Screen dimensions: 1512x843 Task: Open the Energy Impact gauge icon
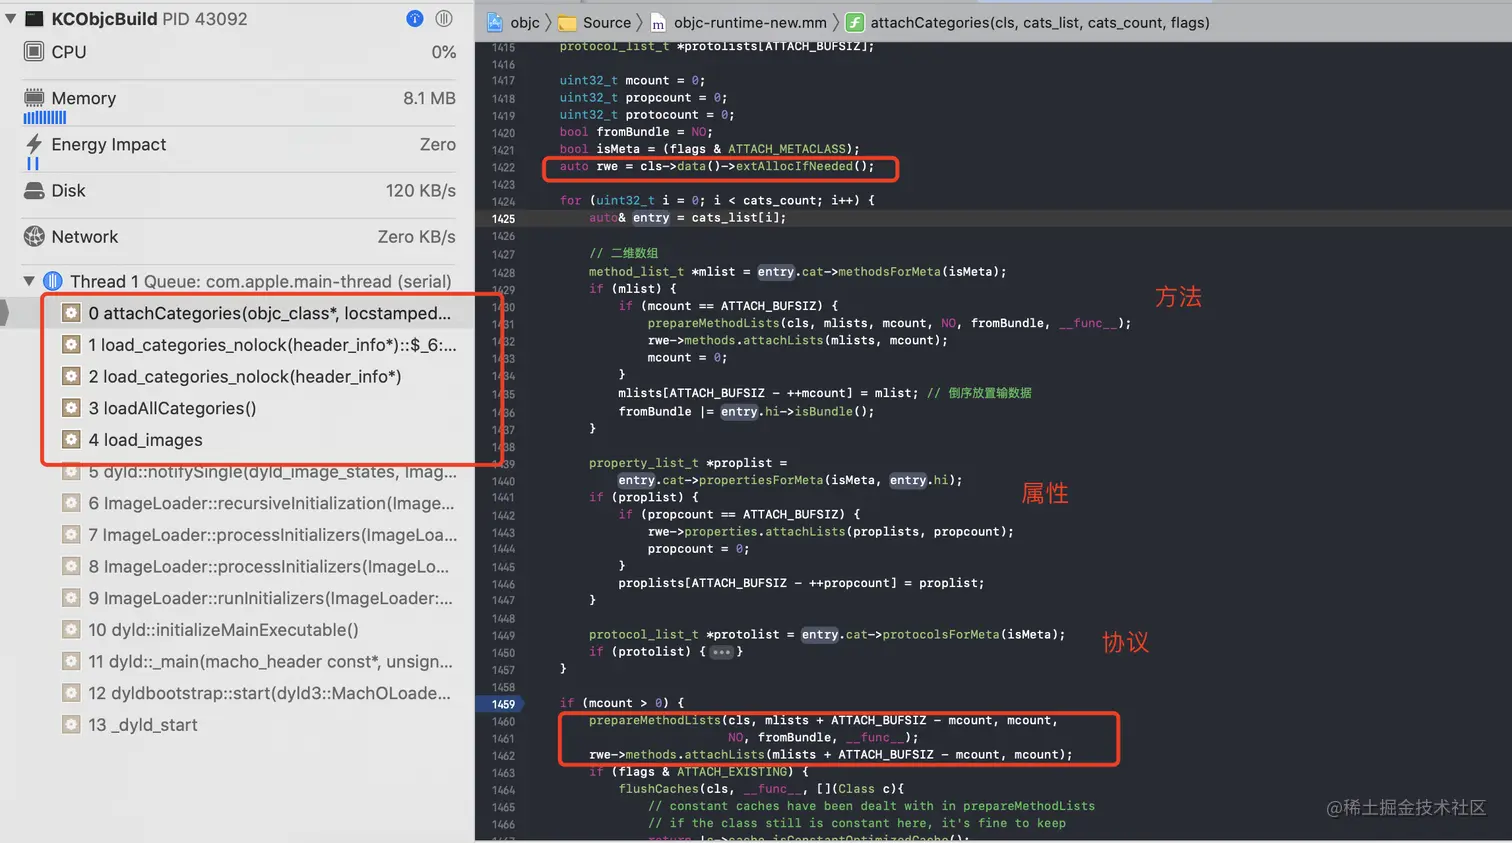click(34, 144)
